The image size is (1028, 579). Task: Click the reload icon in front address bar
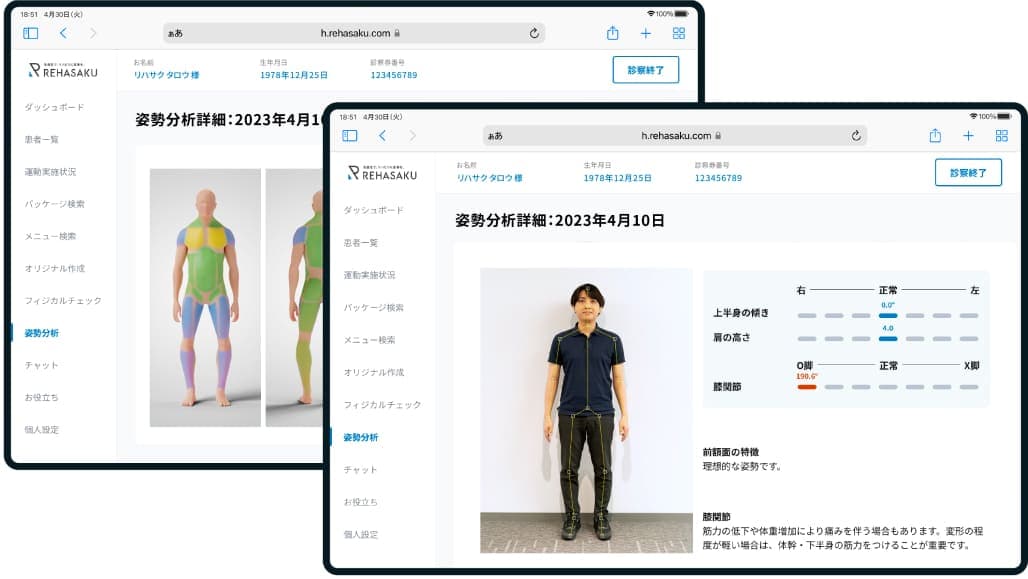pos(856,136)
